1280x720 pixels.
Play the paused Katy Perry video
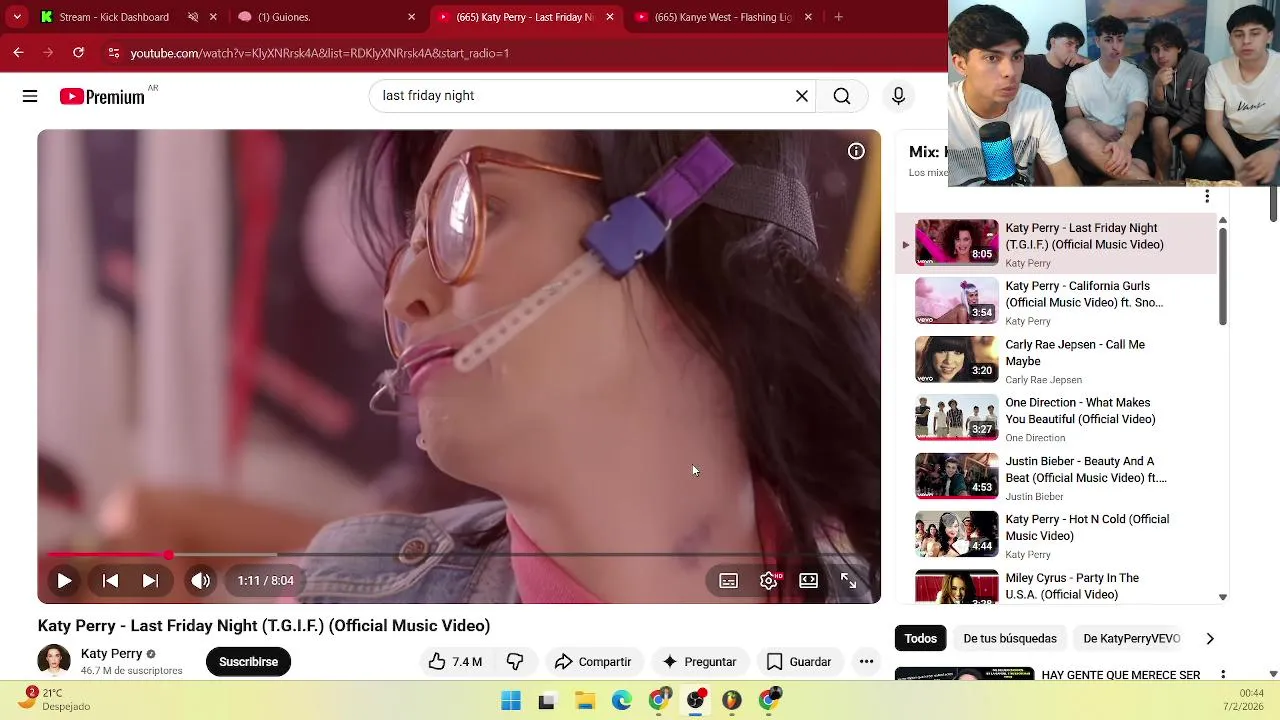[64, 580]
